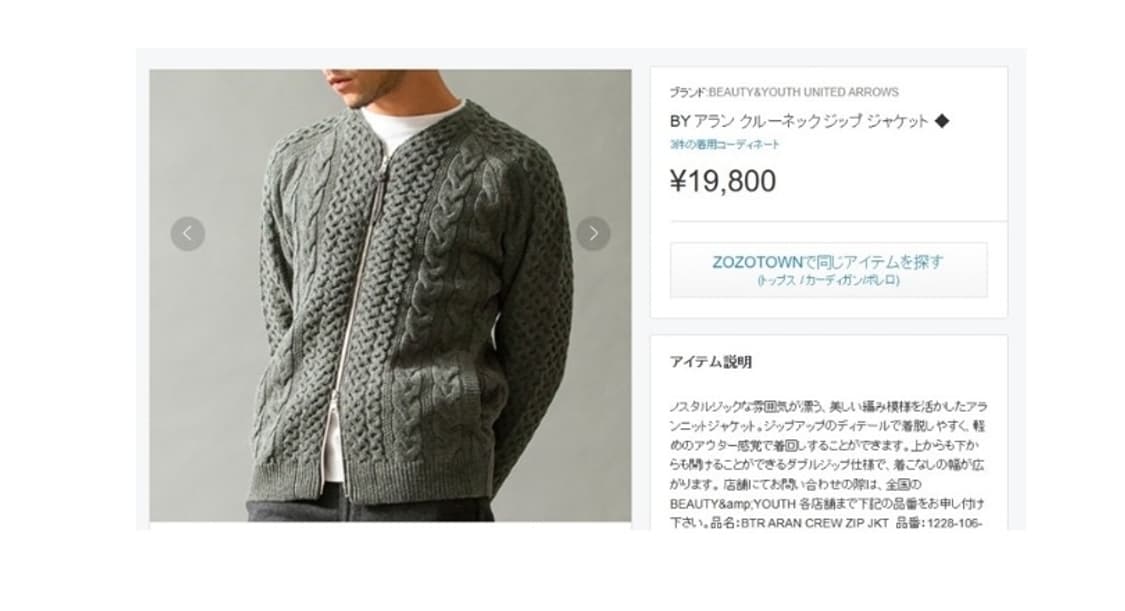Image resolution: width=1125 pixels, height=611 pixels.
Task: Select the アイテム説明 heading
Action: click(x=710, y=362)
